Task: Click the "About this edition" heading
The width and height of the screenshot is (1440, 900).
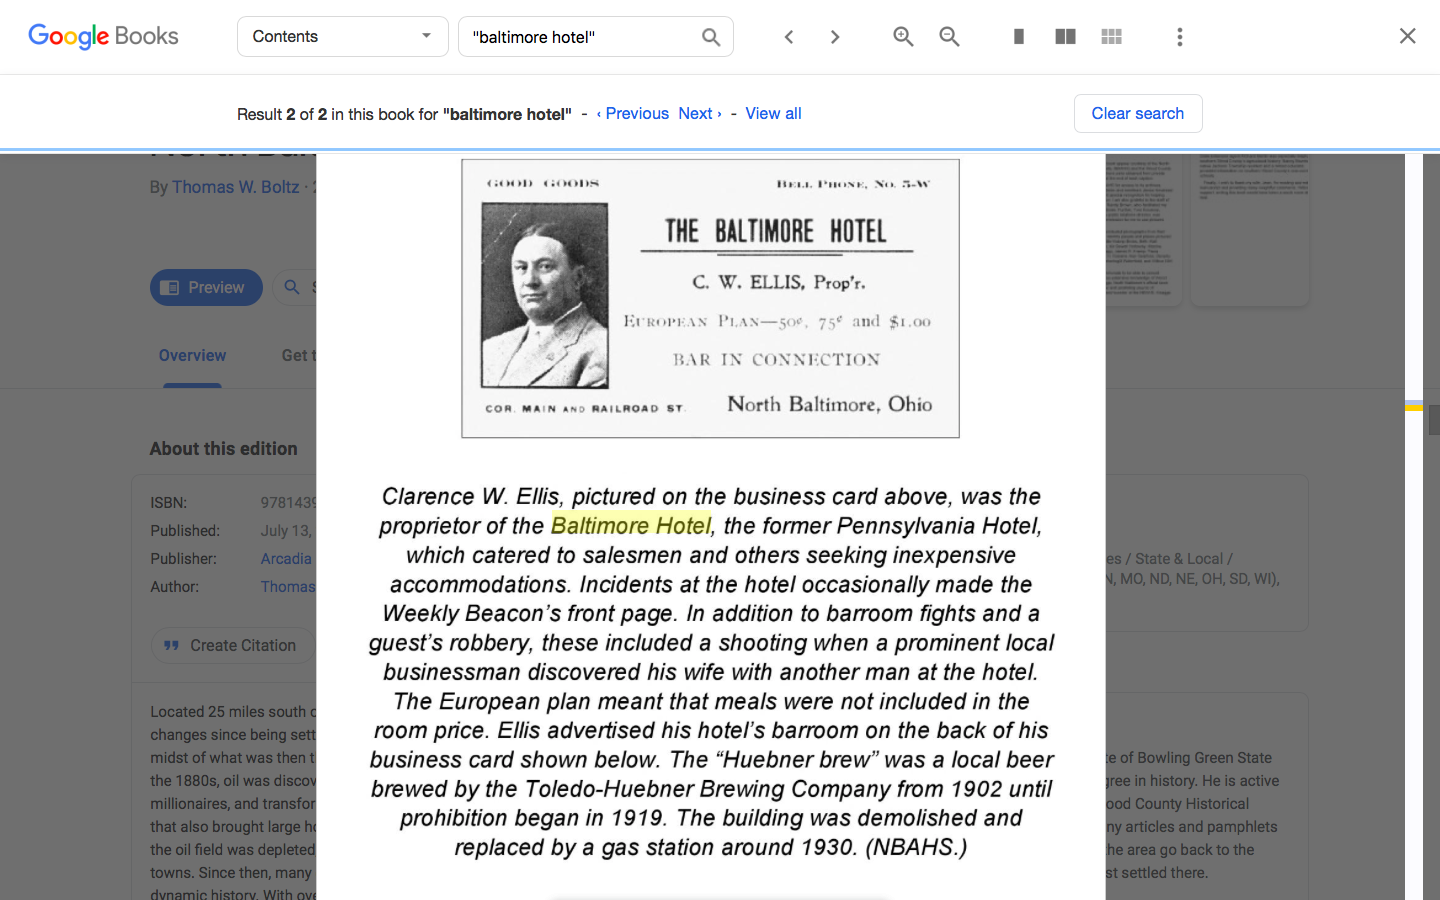Action: (x=223, y=449)
